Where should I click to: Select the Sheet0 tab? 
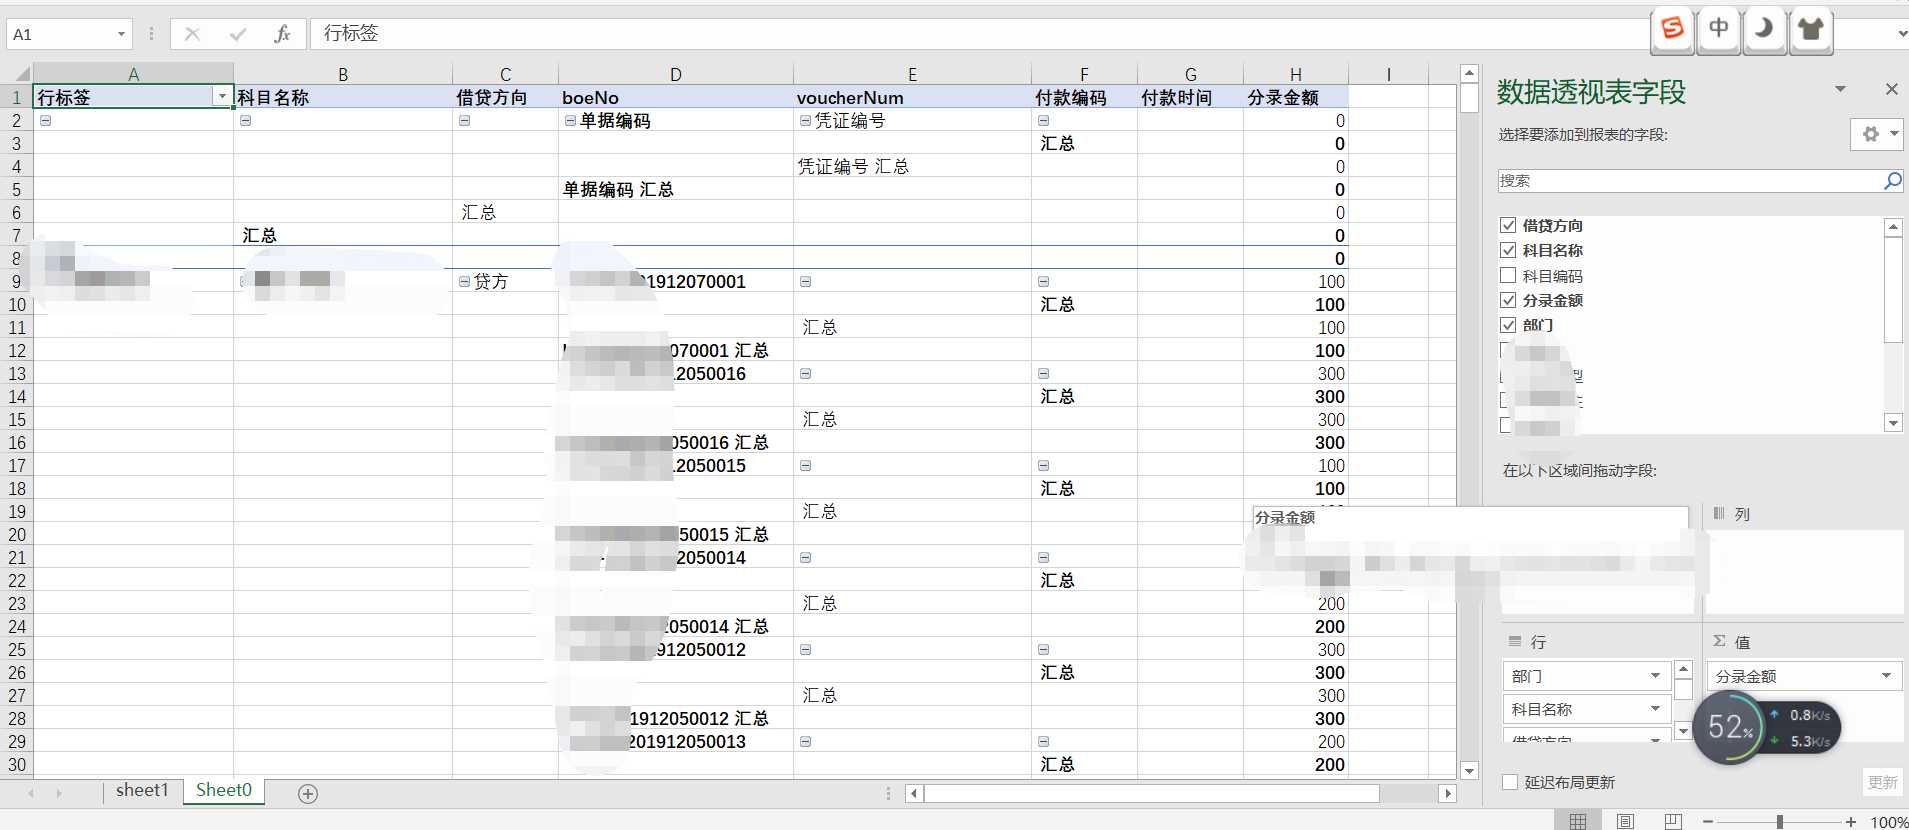[x=224, y=790]
